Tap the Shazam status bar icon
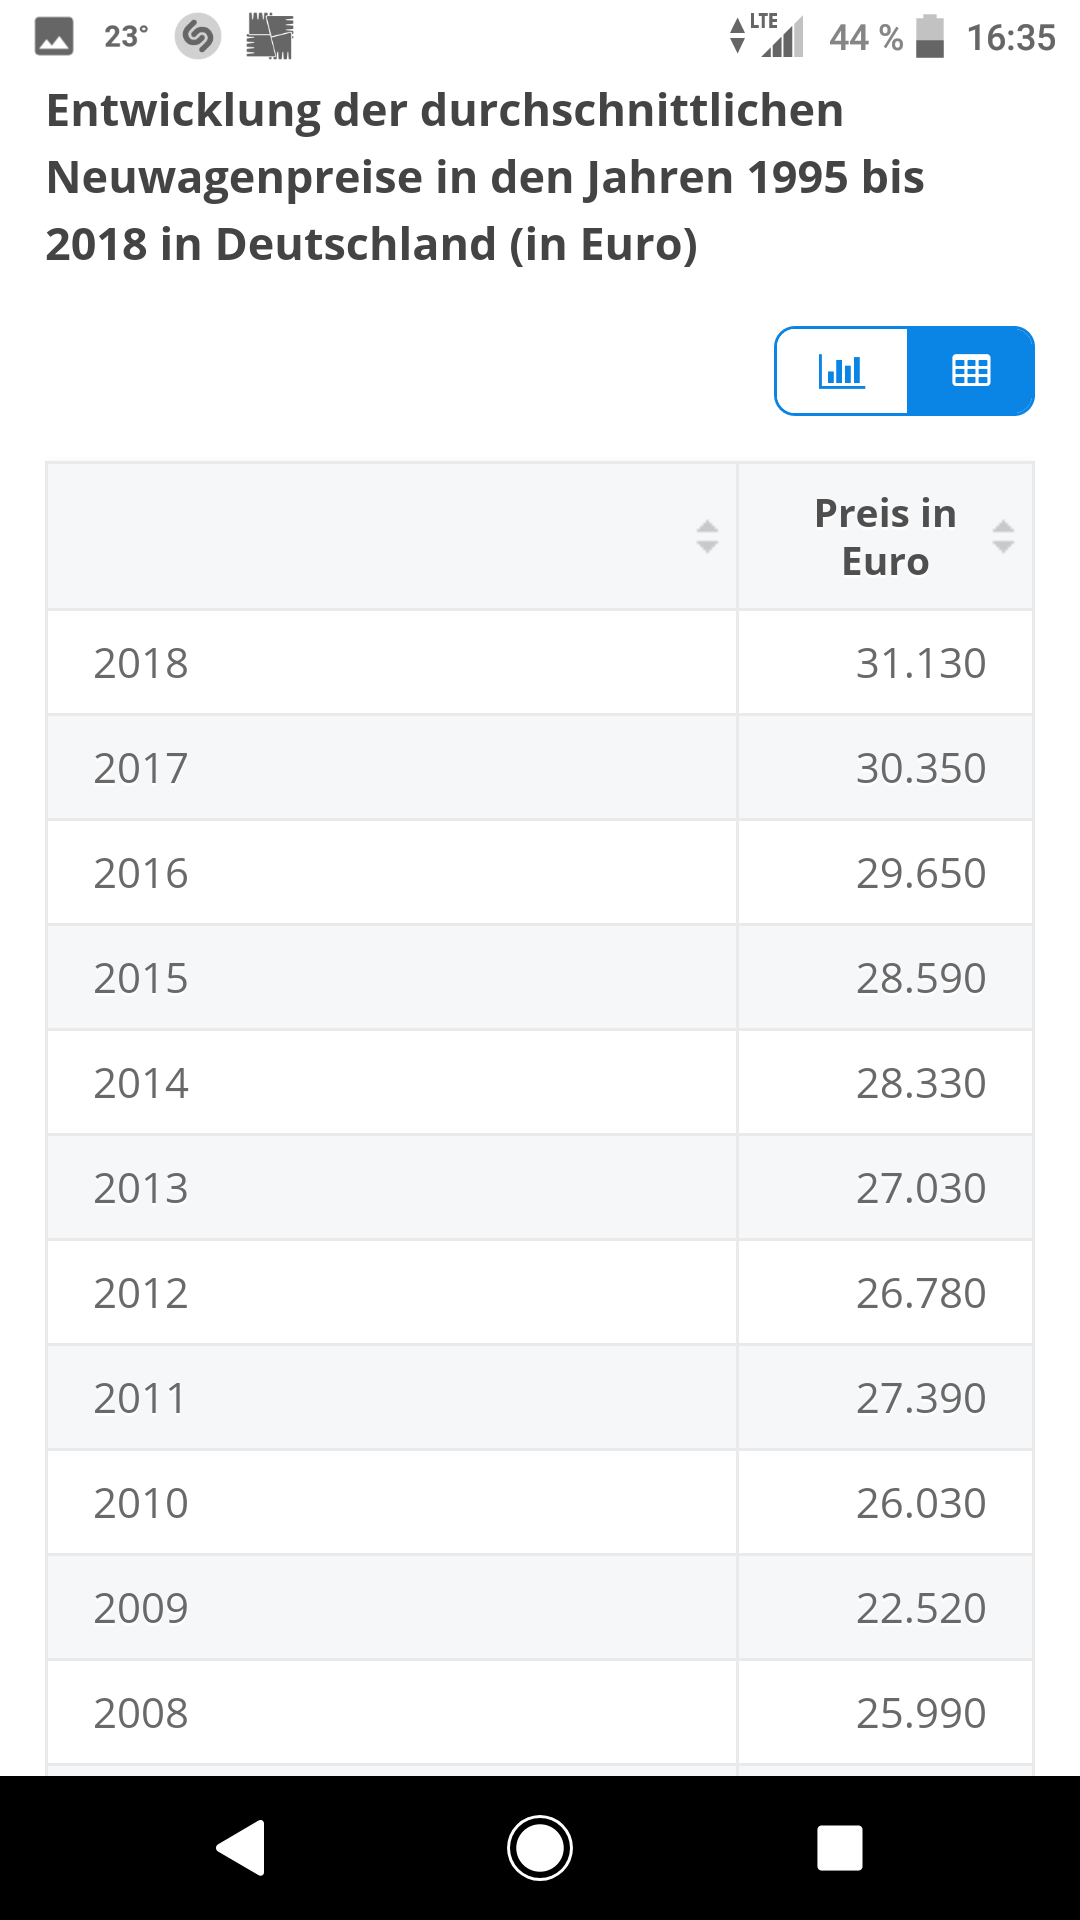This screenshot has width=1080, height=1920. click(197, 38)
